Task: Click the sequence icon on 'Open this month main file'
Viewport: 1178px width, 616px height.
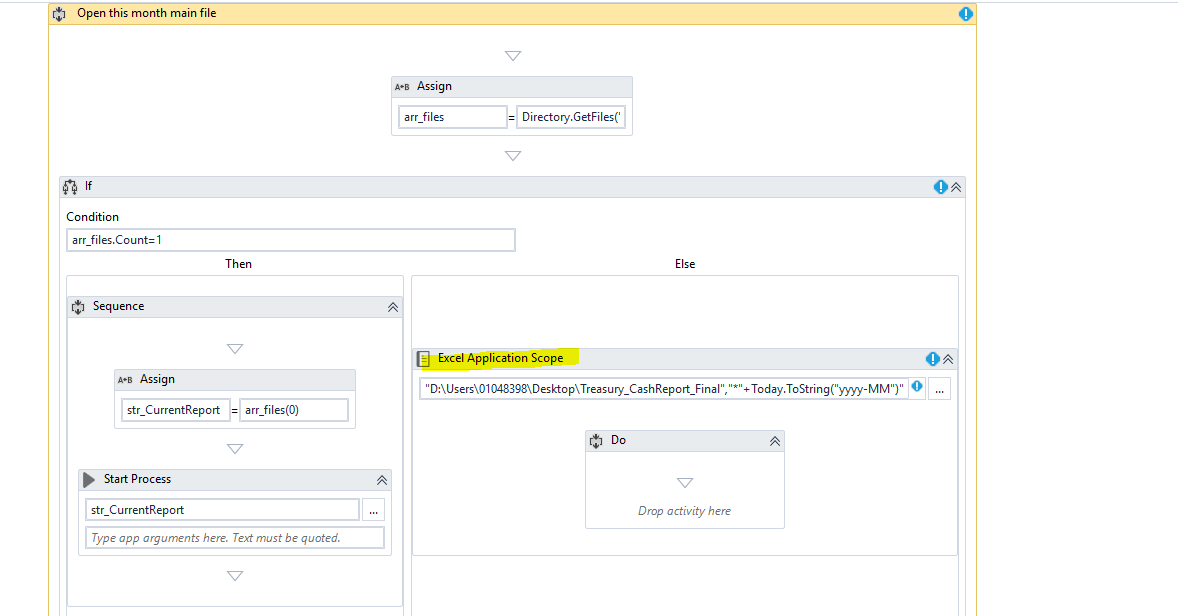Action: (x=58, y=13)
